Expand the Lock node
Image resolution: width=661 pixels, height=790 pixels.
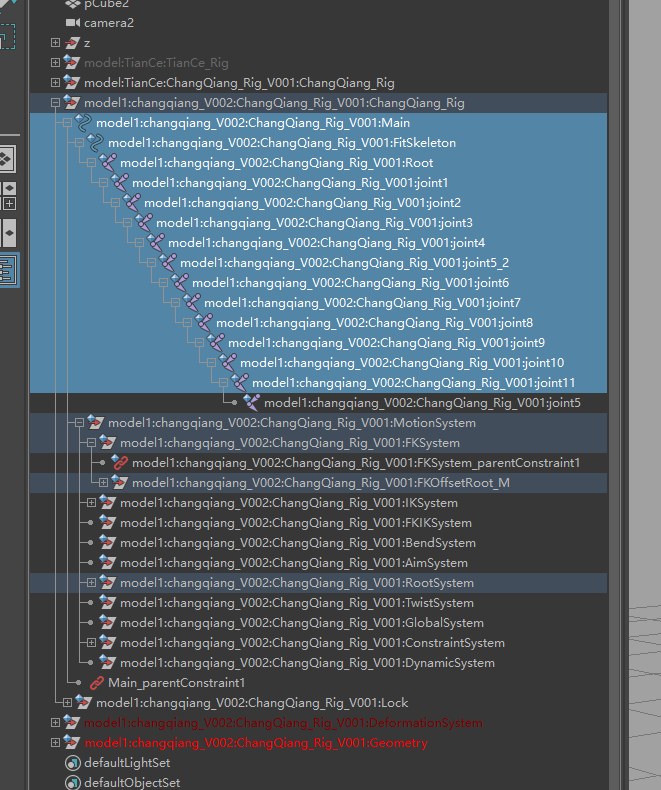[68, 702]
